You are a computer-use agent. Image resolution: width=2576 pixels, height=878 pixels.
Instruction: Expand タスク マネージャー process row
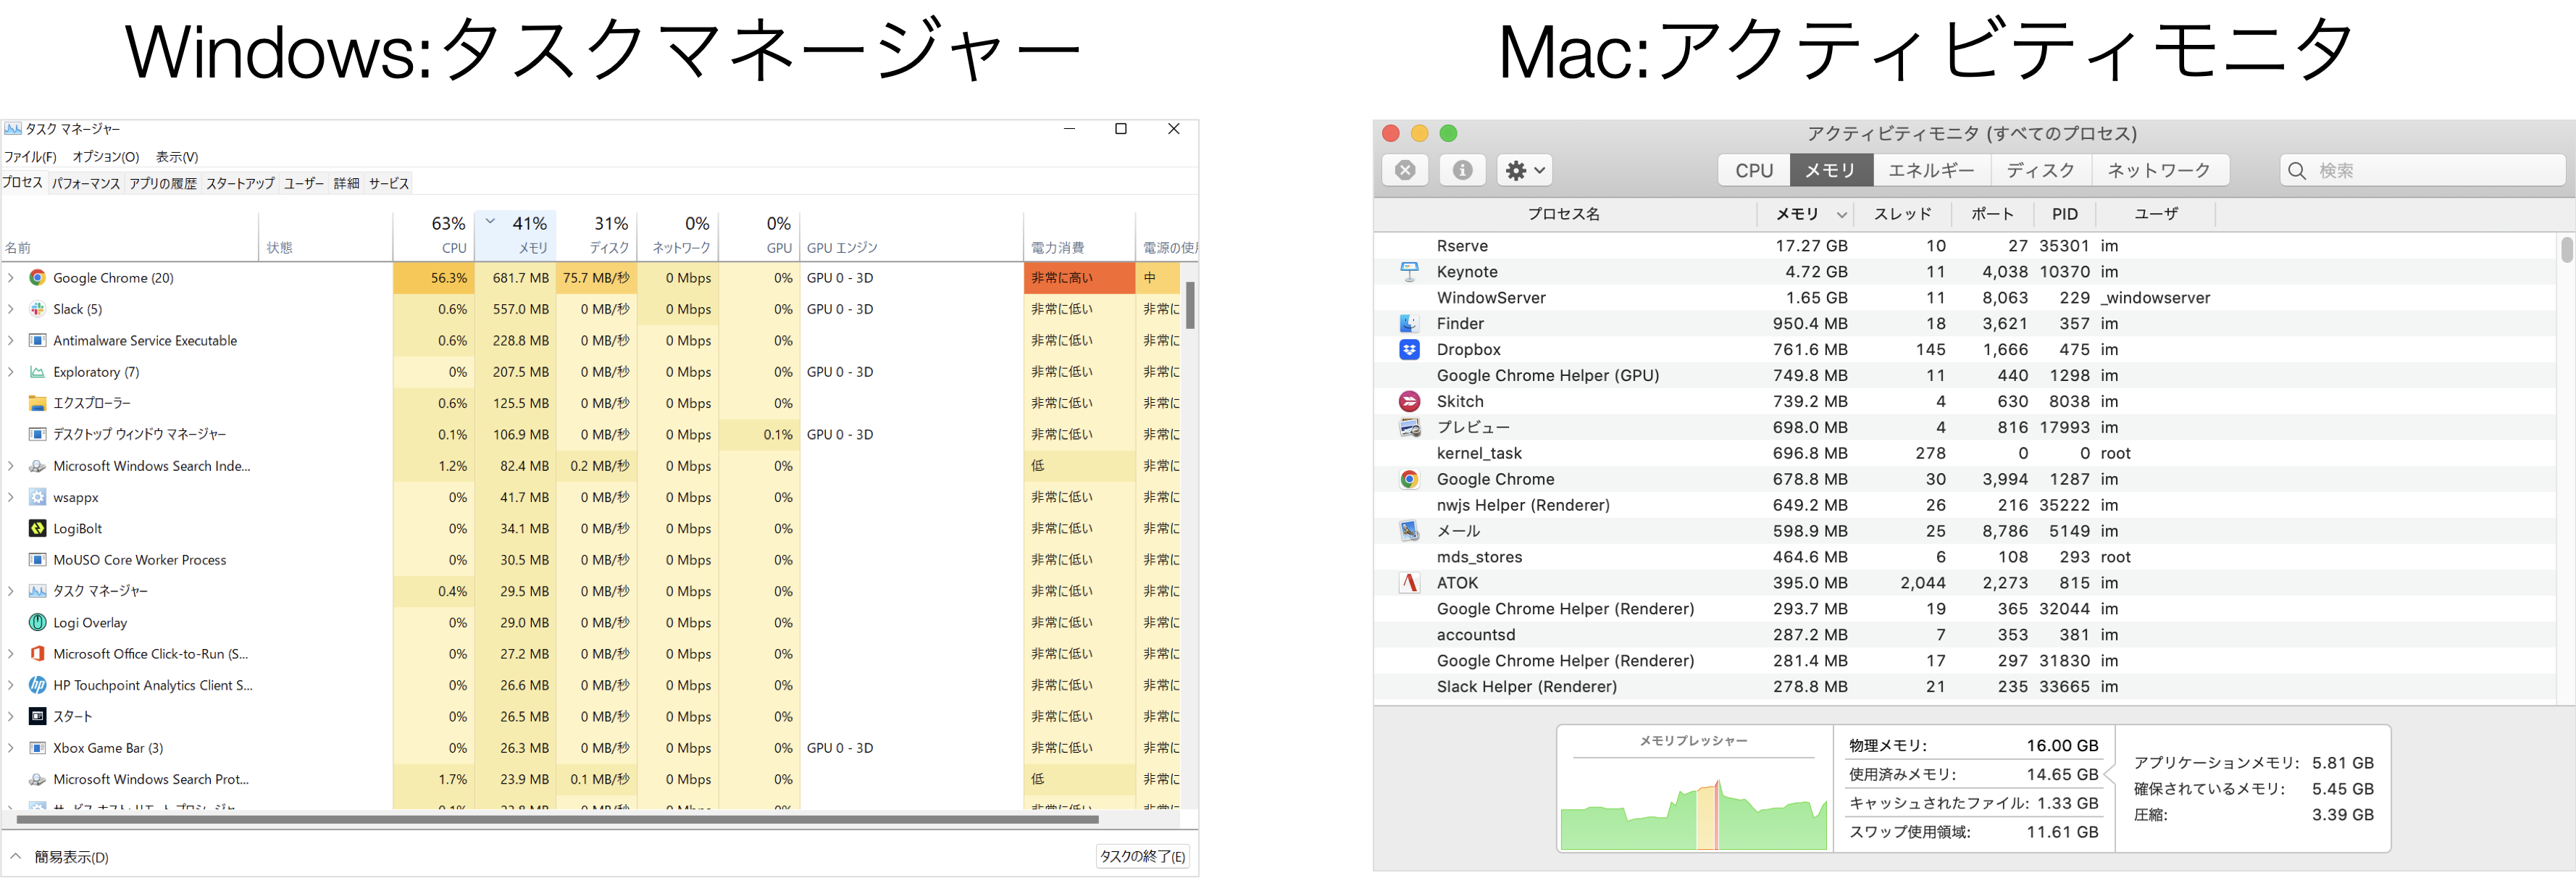coord(11,591)
